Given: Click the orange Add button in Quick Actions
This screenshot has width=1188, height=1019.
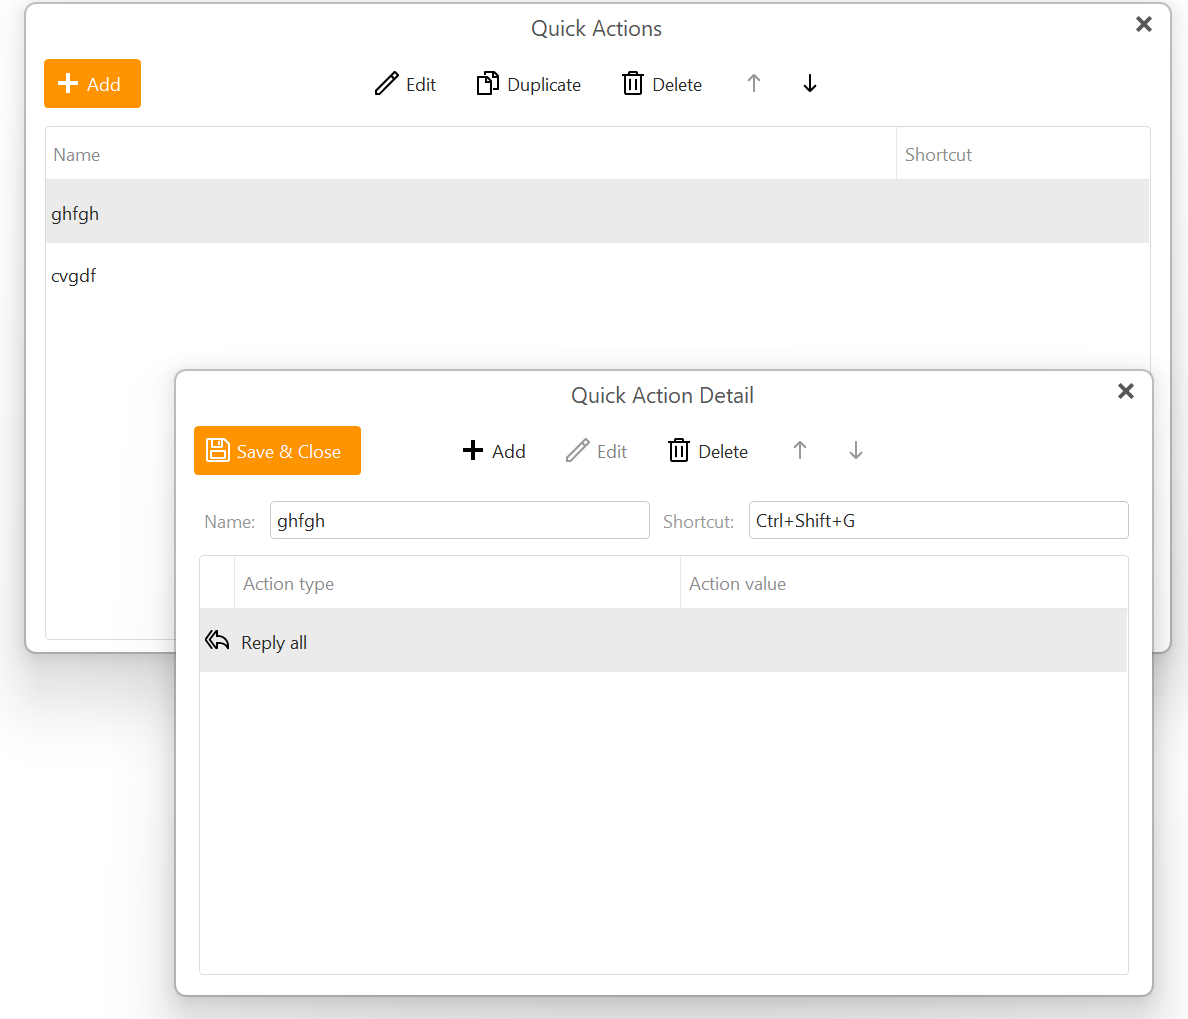Looking at the screenshot, I should pyautogui.click(x=92, y=84).
